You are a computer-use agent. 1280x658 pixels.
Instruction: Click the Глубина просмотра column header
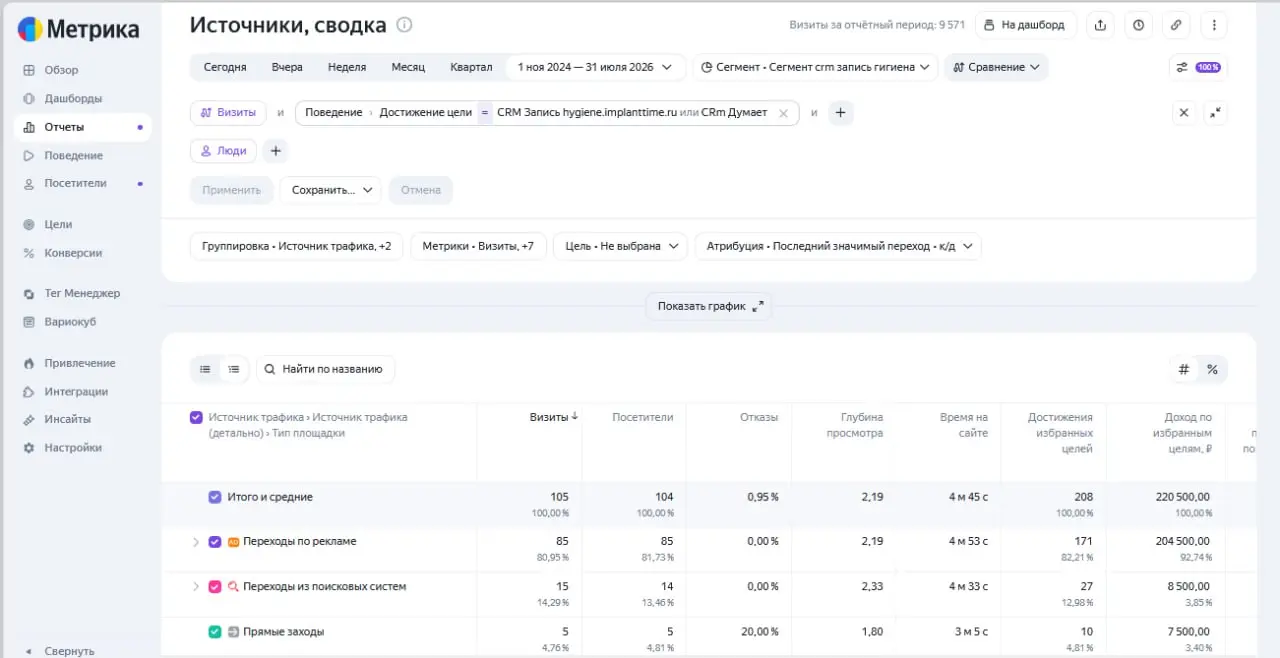pos(855,425)
